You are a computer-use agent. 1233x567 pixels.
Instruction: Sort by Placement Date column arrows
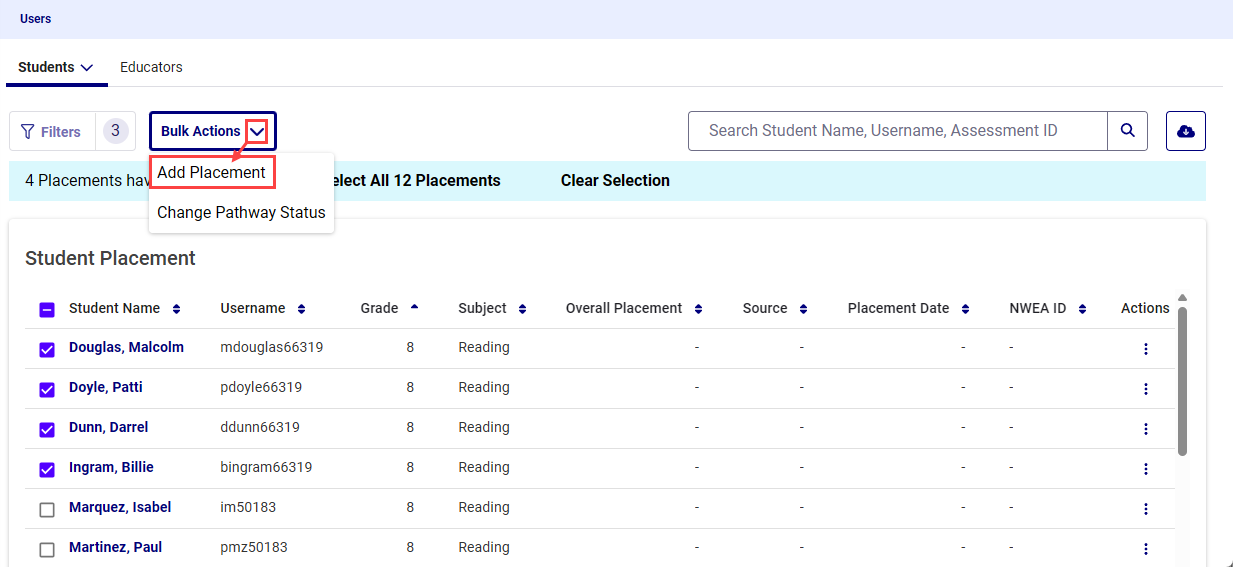click(x=965, y=309)
